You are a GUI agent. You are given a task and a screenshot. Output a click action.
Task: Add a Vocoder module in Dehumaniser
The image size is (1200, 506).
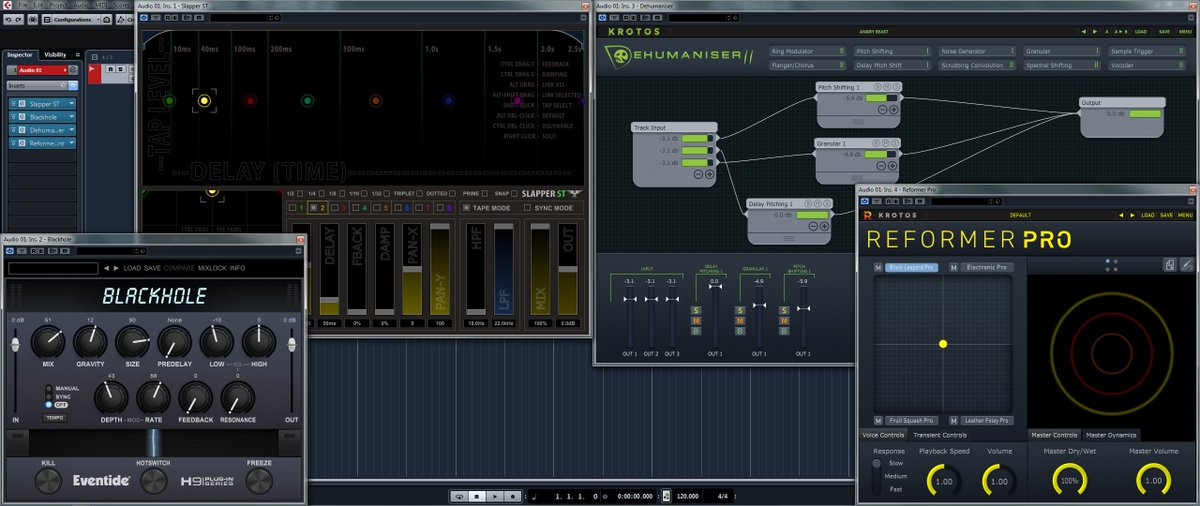click(x=1148, y=65)
